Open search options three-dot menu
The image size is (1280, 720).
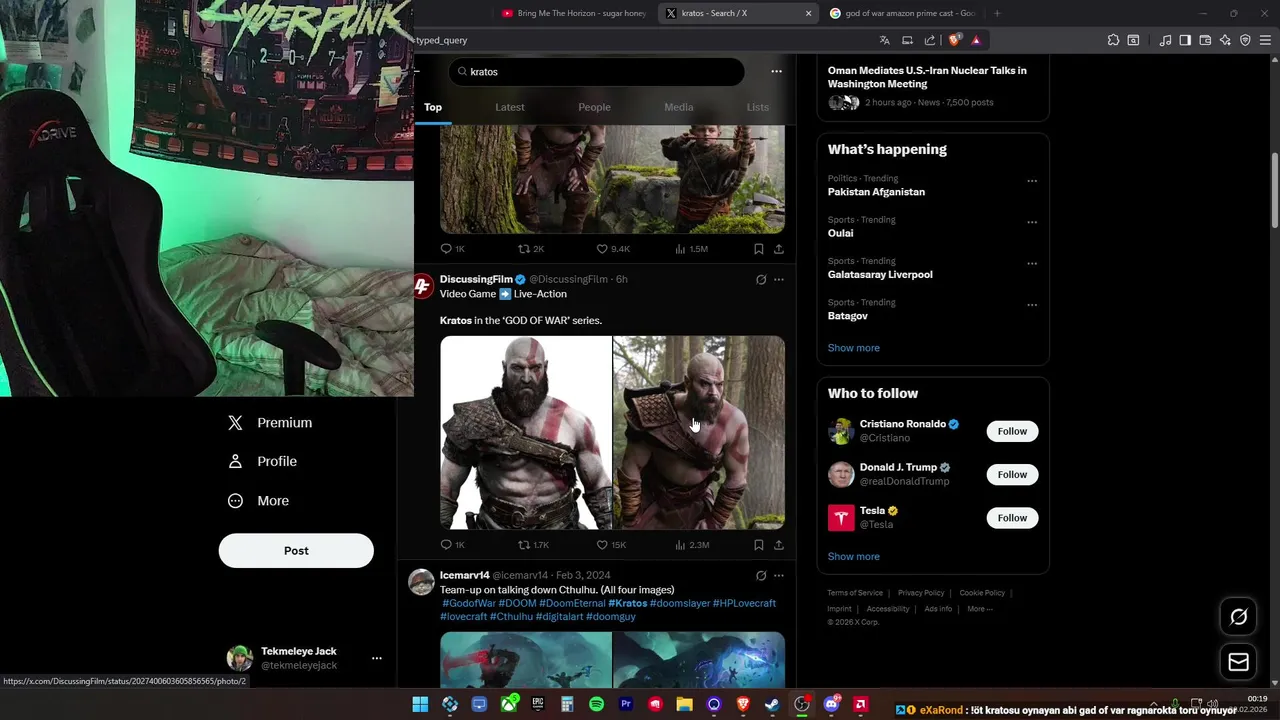(776, 72)
